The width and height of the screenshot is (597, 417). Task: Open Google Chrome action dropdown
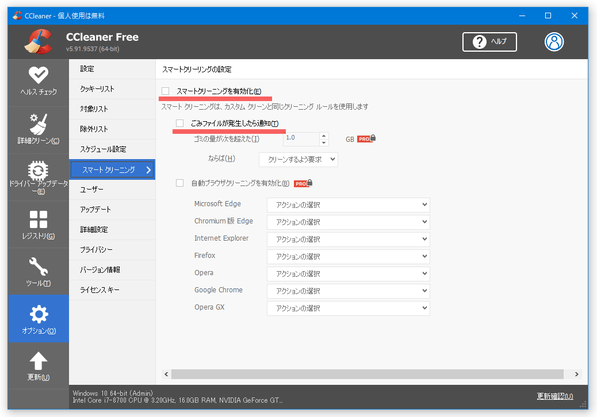(x=348, y=291)
